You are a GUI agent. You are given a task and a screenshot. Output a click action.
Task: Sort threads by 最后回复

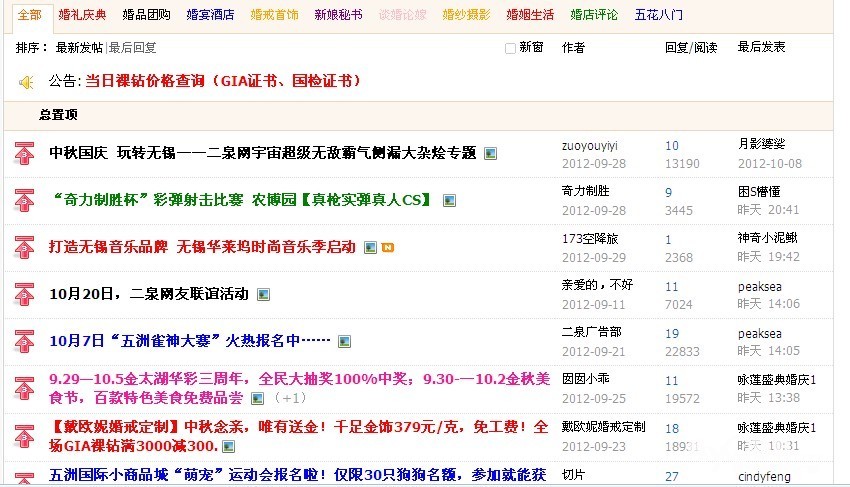click(132, 48)
